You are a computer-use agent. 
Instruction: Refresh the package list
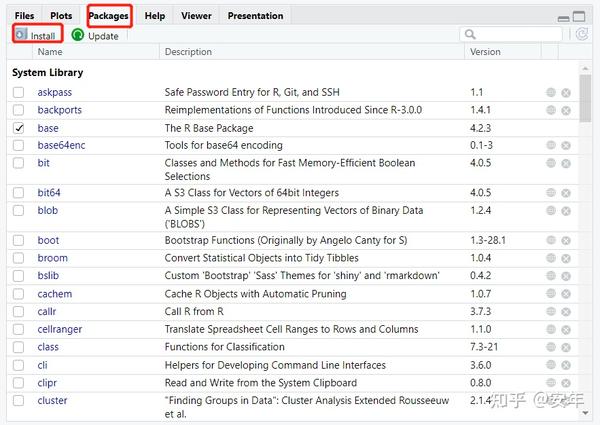[x=582, y=34]
